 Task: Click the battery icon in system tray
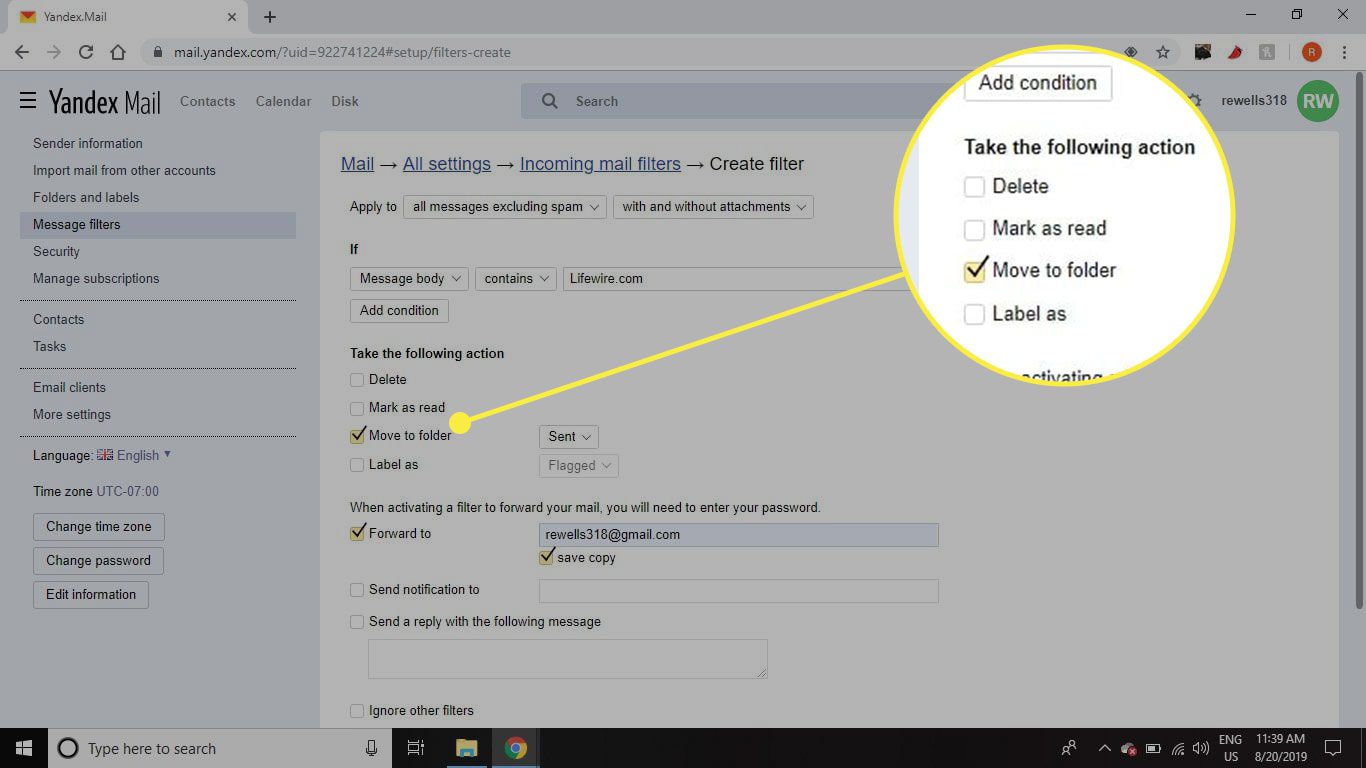(1153, 748)
